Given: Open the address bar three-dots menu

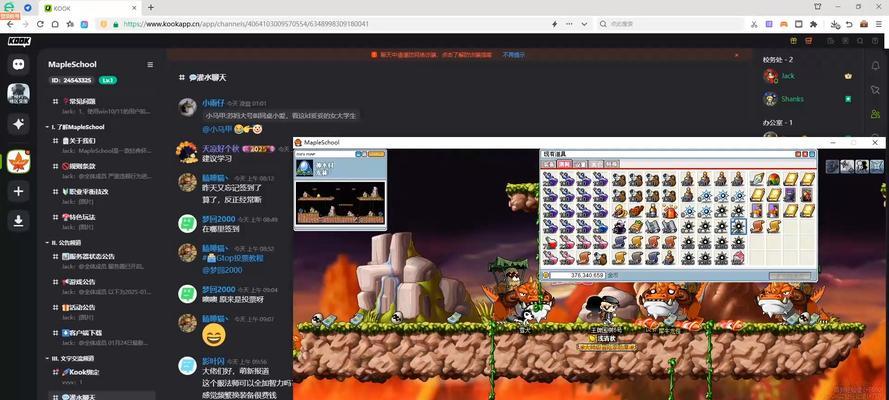Looking at the screenshot, I should (x=569, y=24).
